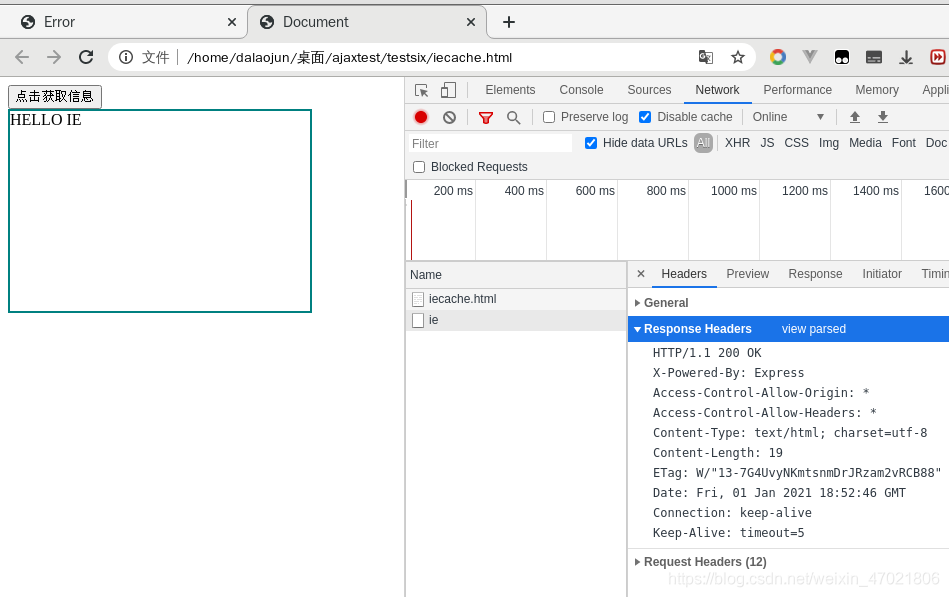
Task: Go forward with the browser arrow
Action: (x=54, y=58)
